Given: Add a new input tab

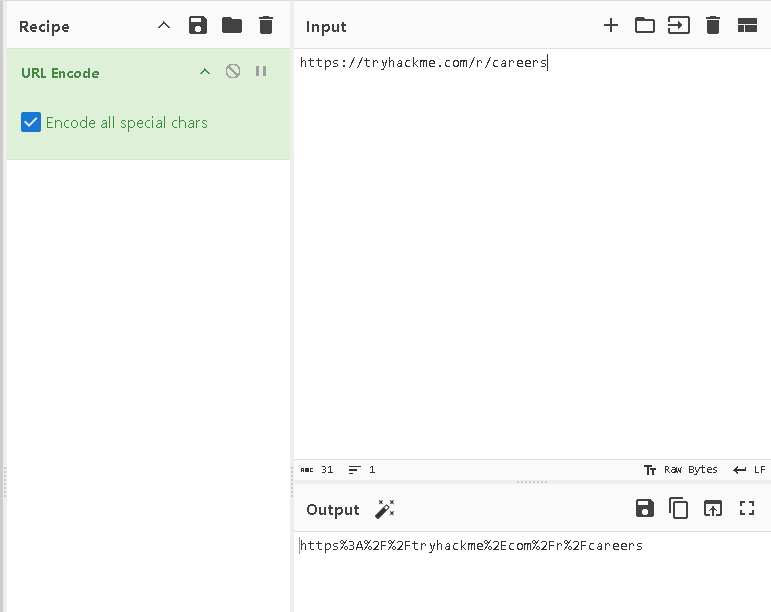Looking at the screenshot, I should [x=611, y=26].
